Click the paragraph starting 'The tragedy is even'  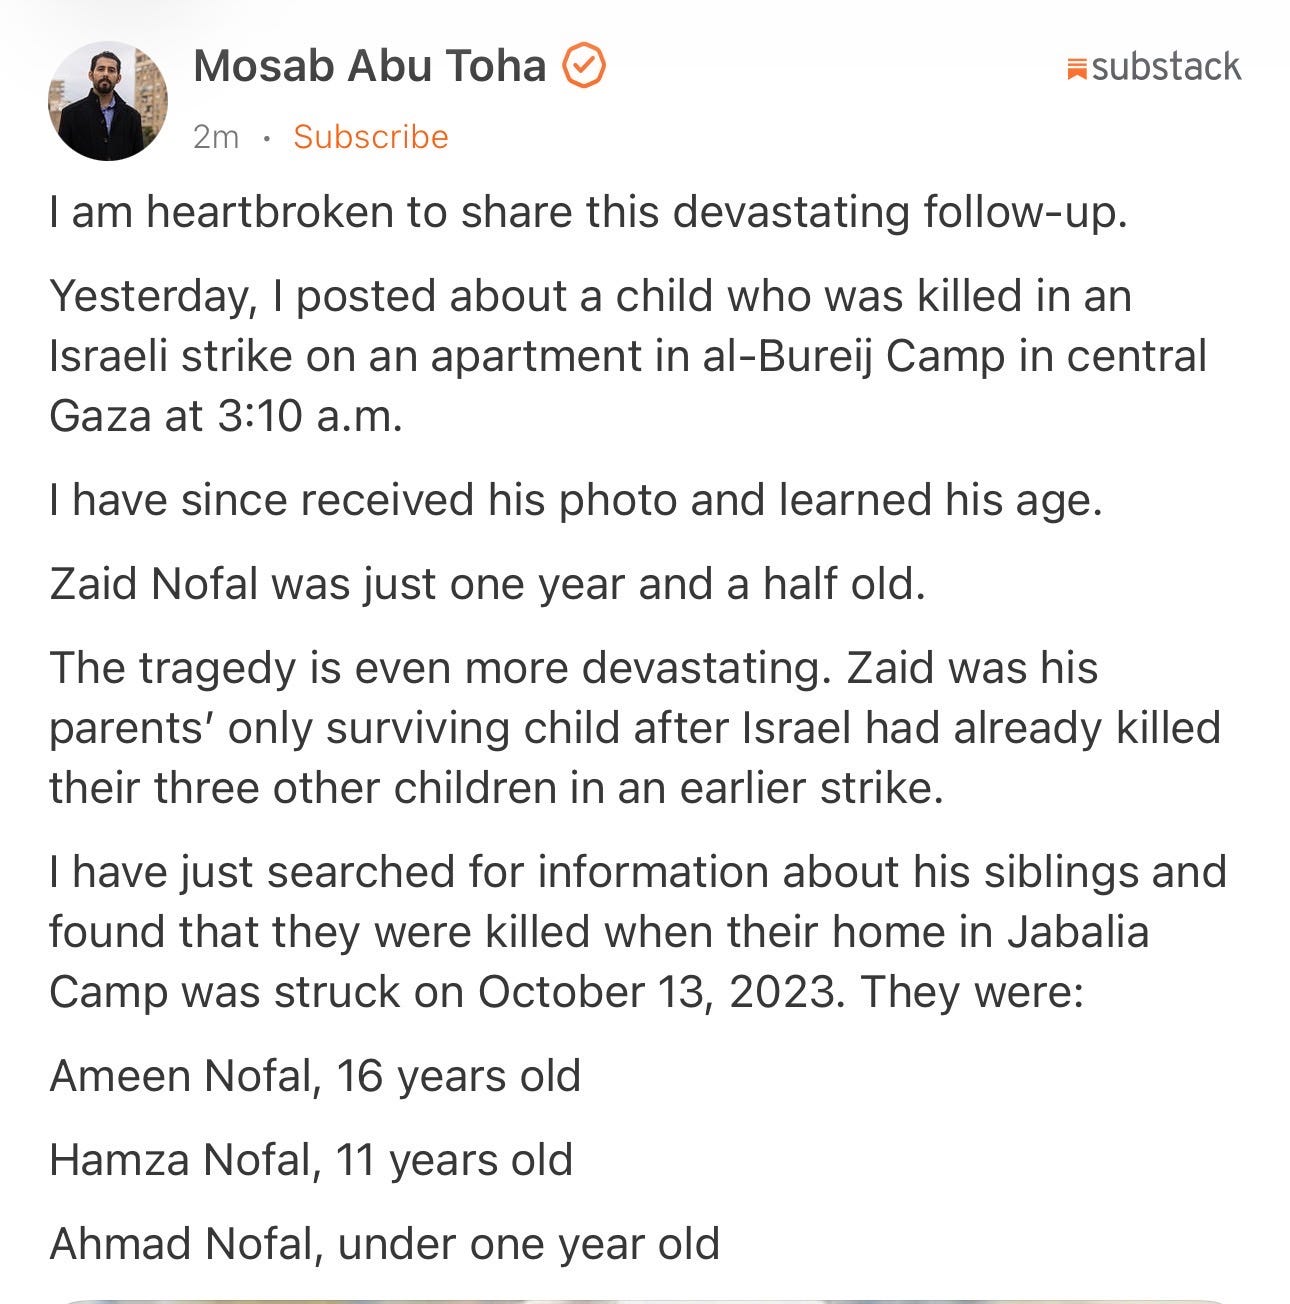635,728
